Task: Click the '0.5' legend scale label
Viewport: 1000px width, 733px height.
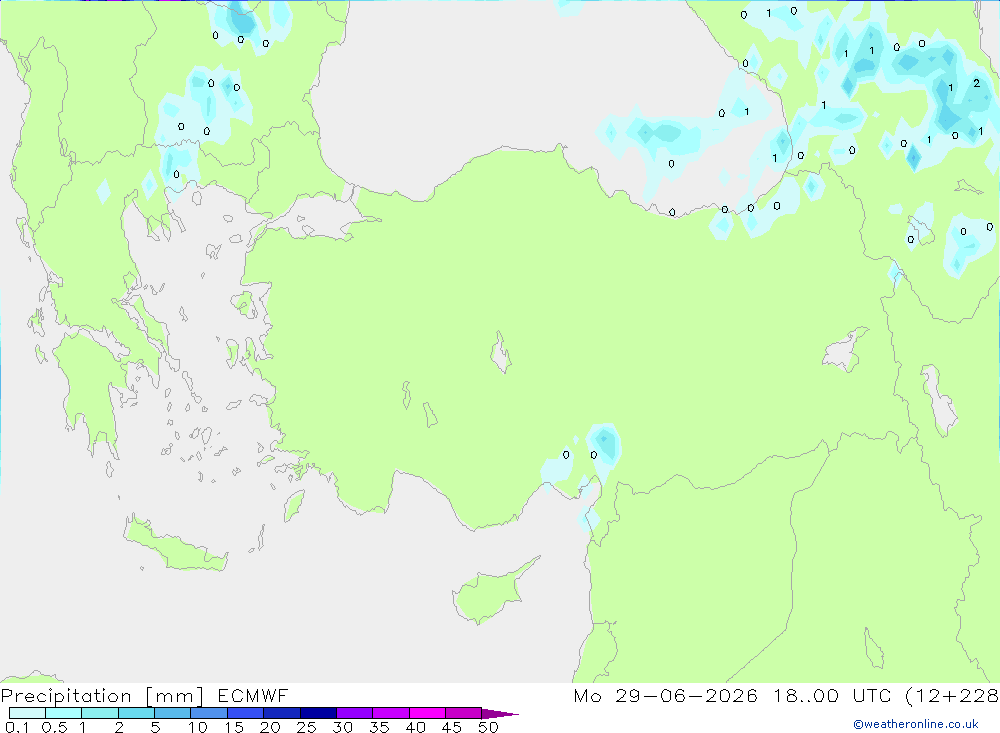Action: point(54,727)
